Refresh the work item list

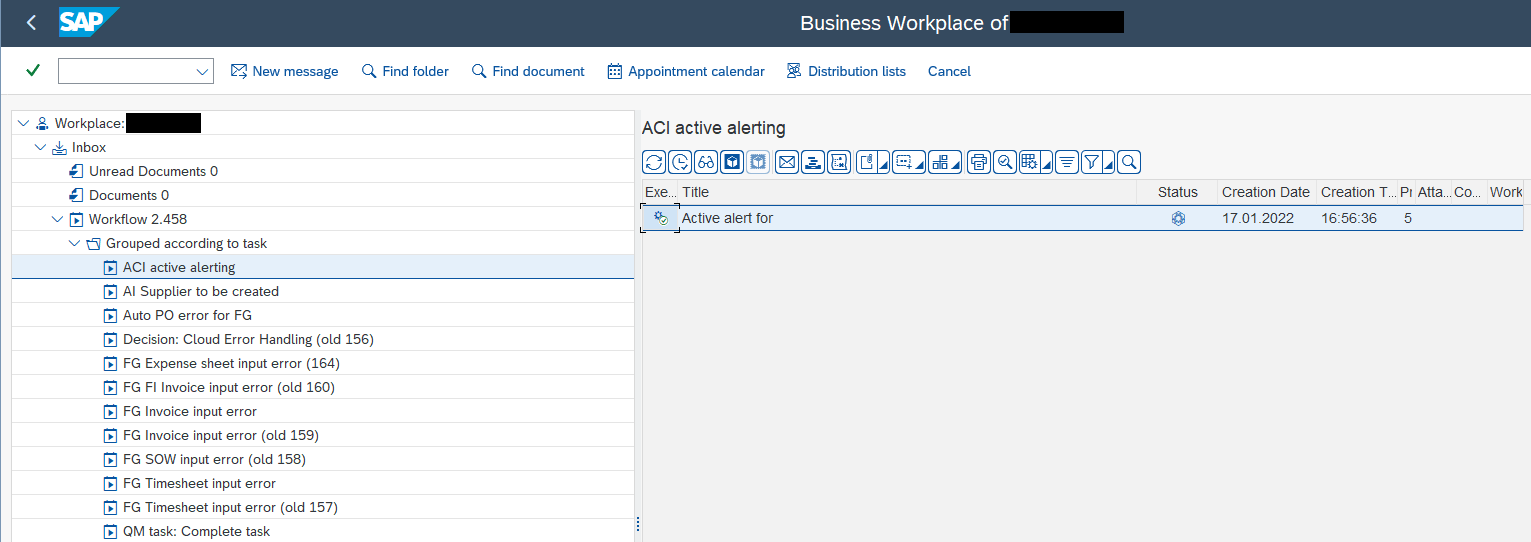654,162
